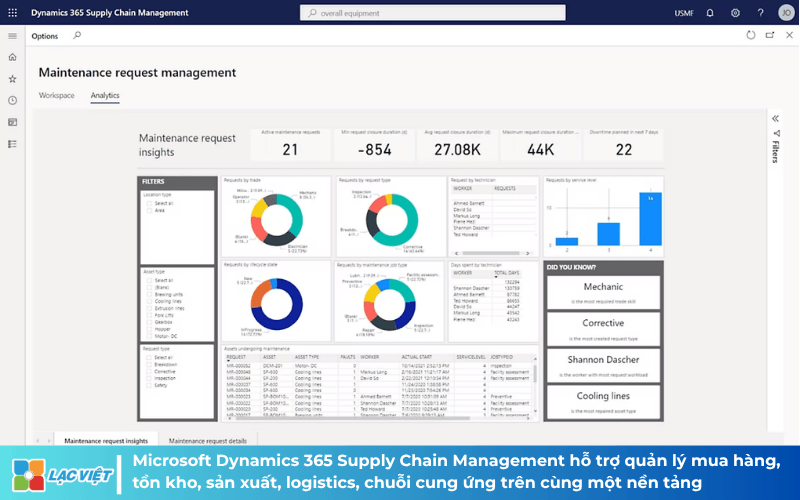The width and height of the screenshot is (800, 500).
Task: Click the Active maintenance requests 21 card
Action: pos(290,145)
